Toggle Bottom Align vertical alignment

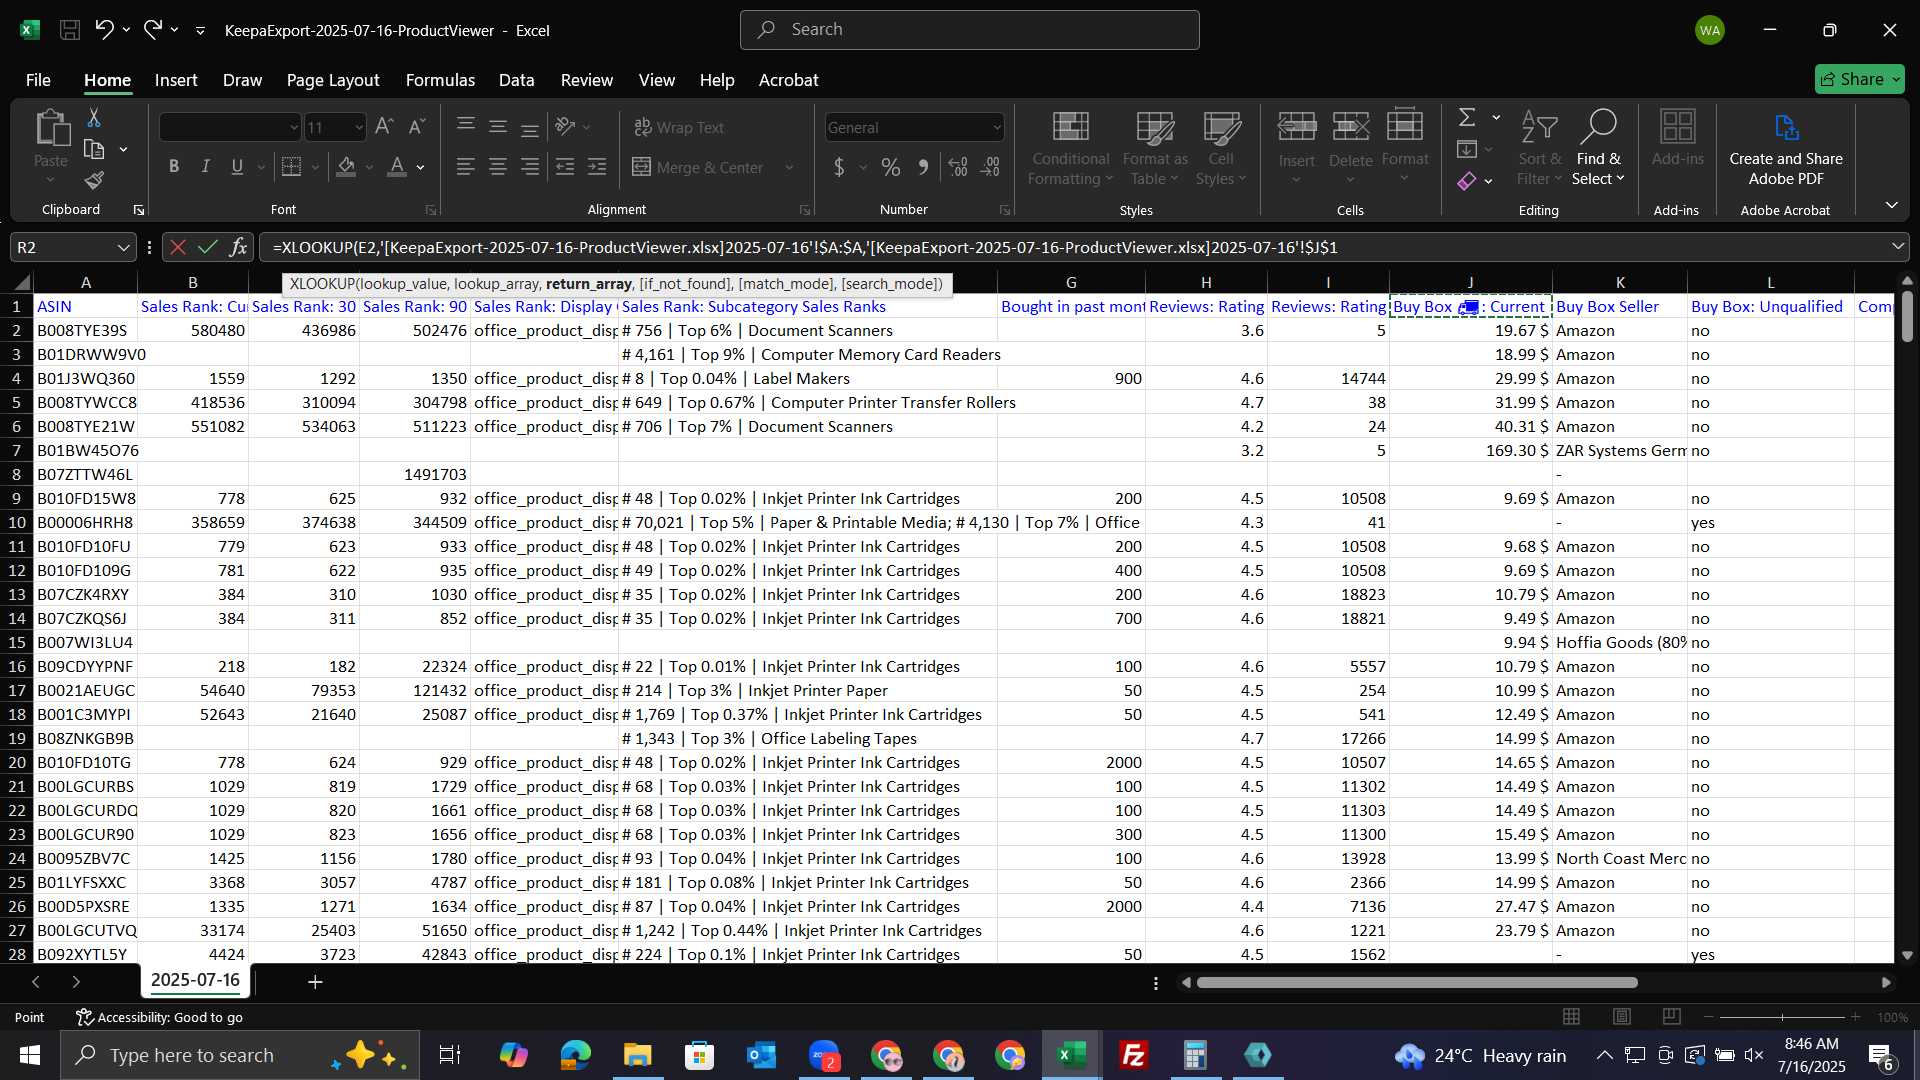point(530,127)
